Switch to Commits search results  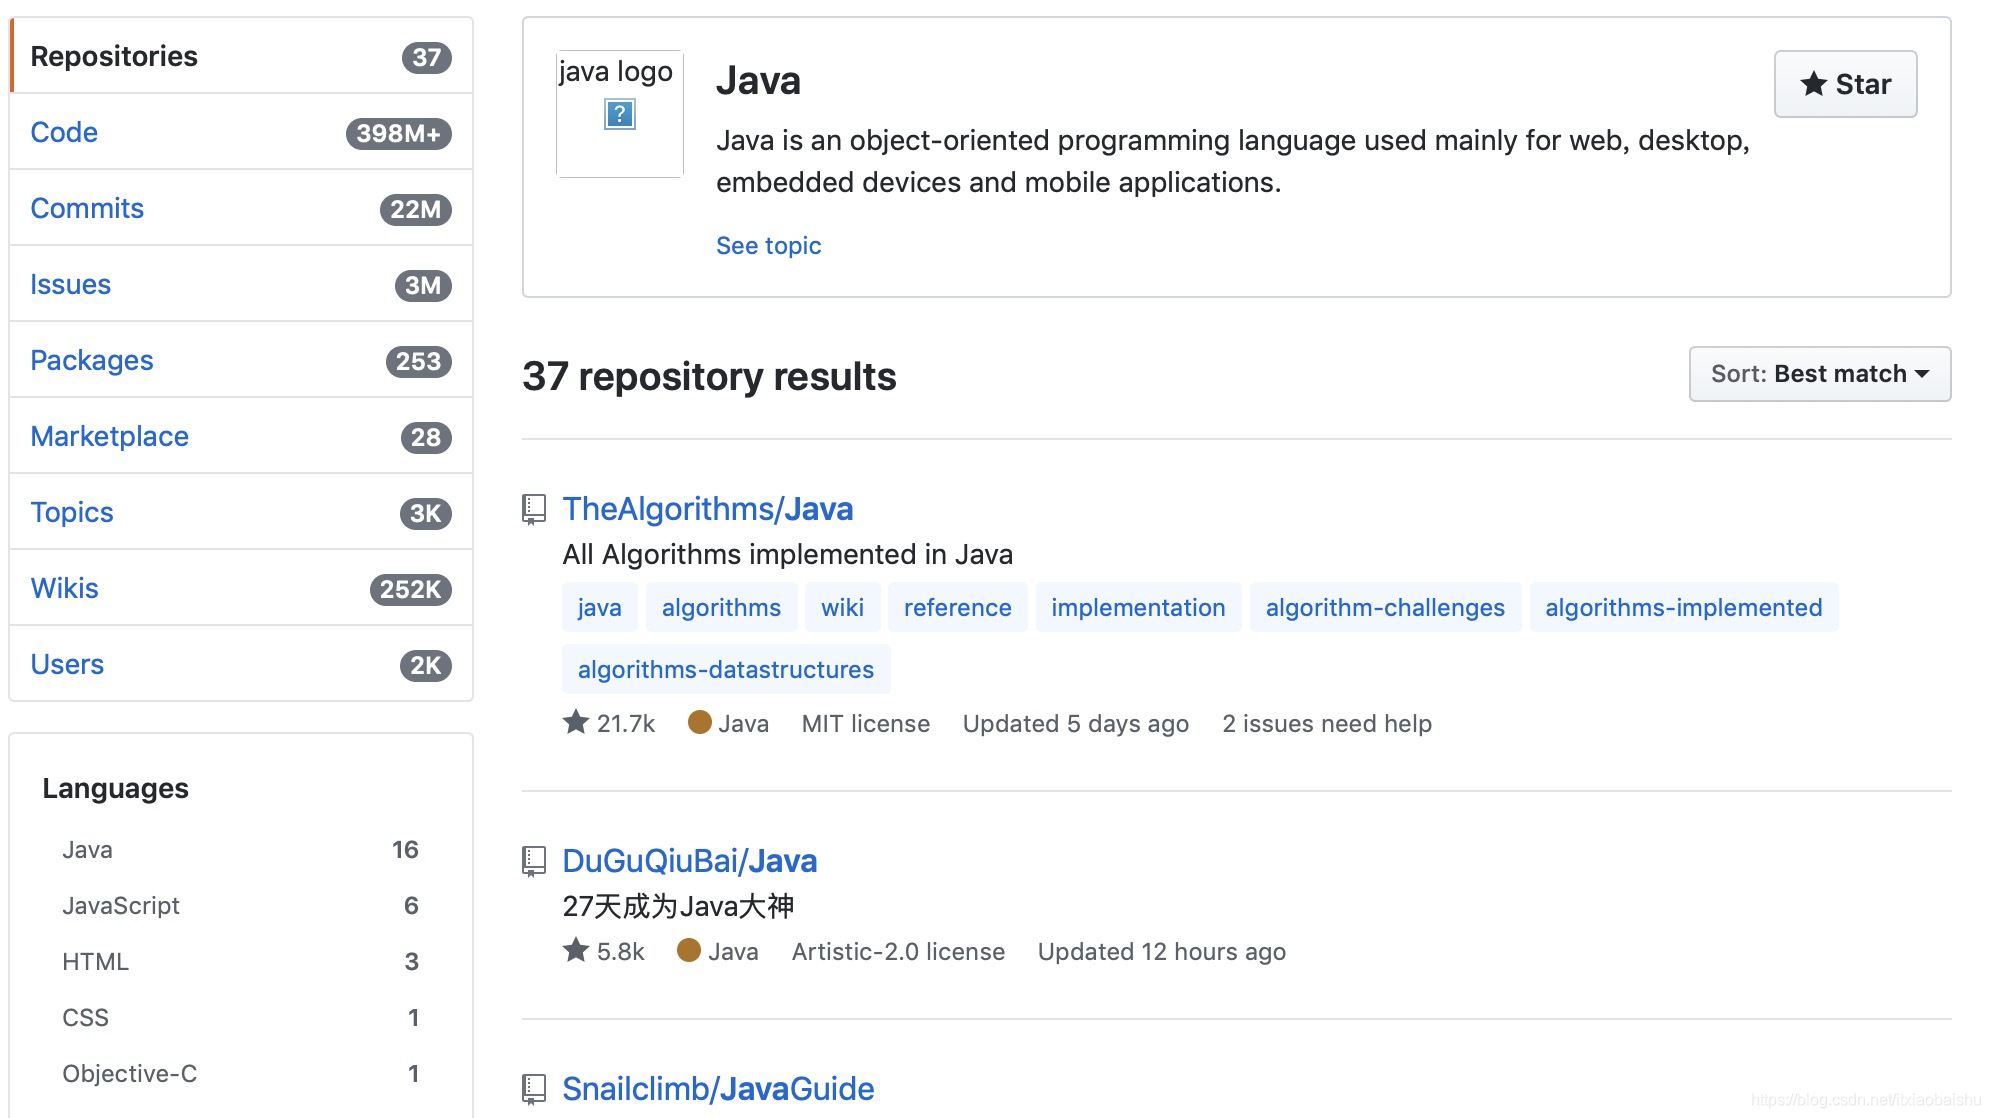241,208
